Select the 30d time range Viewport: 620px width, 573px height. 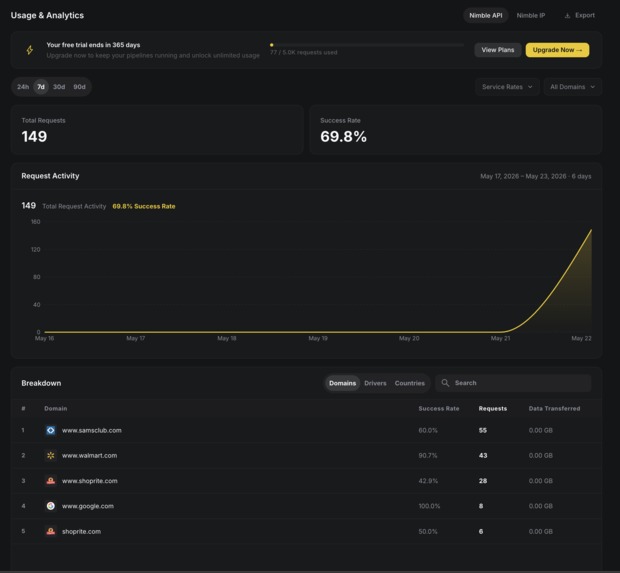click(x=59, y=87)
